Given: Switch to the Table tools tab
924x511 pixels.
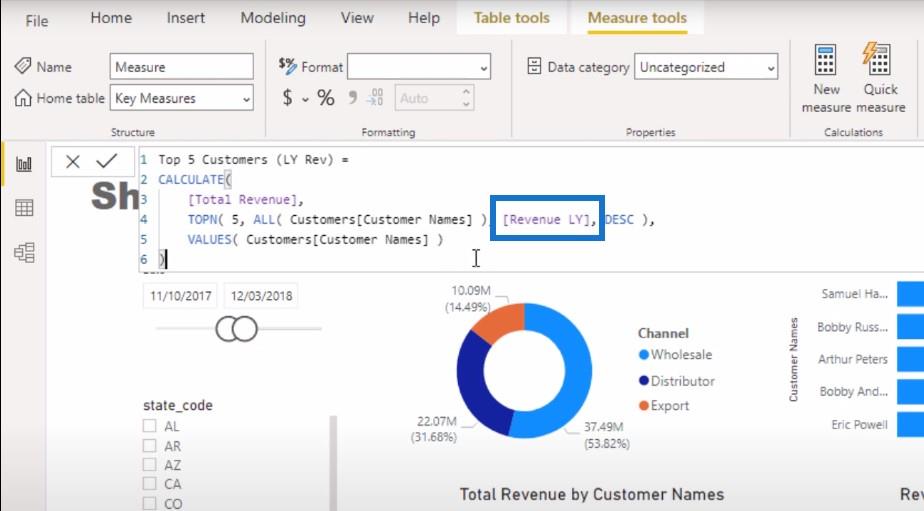Looking at the screenshot, I should pos(512,18).
